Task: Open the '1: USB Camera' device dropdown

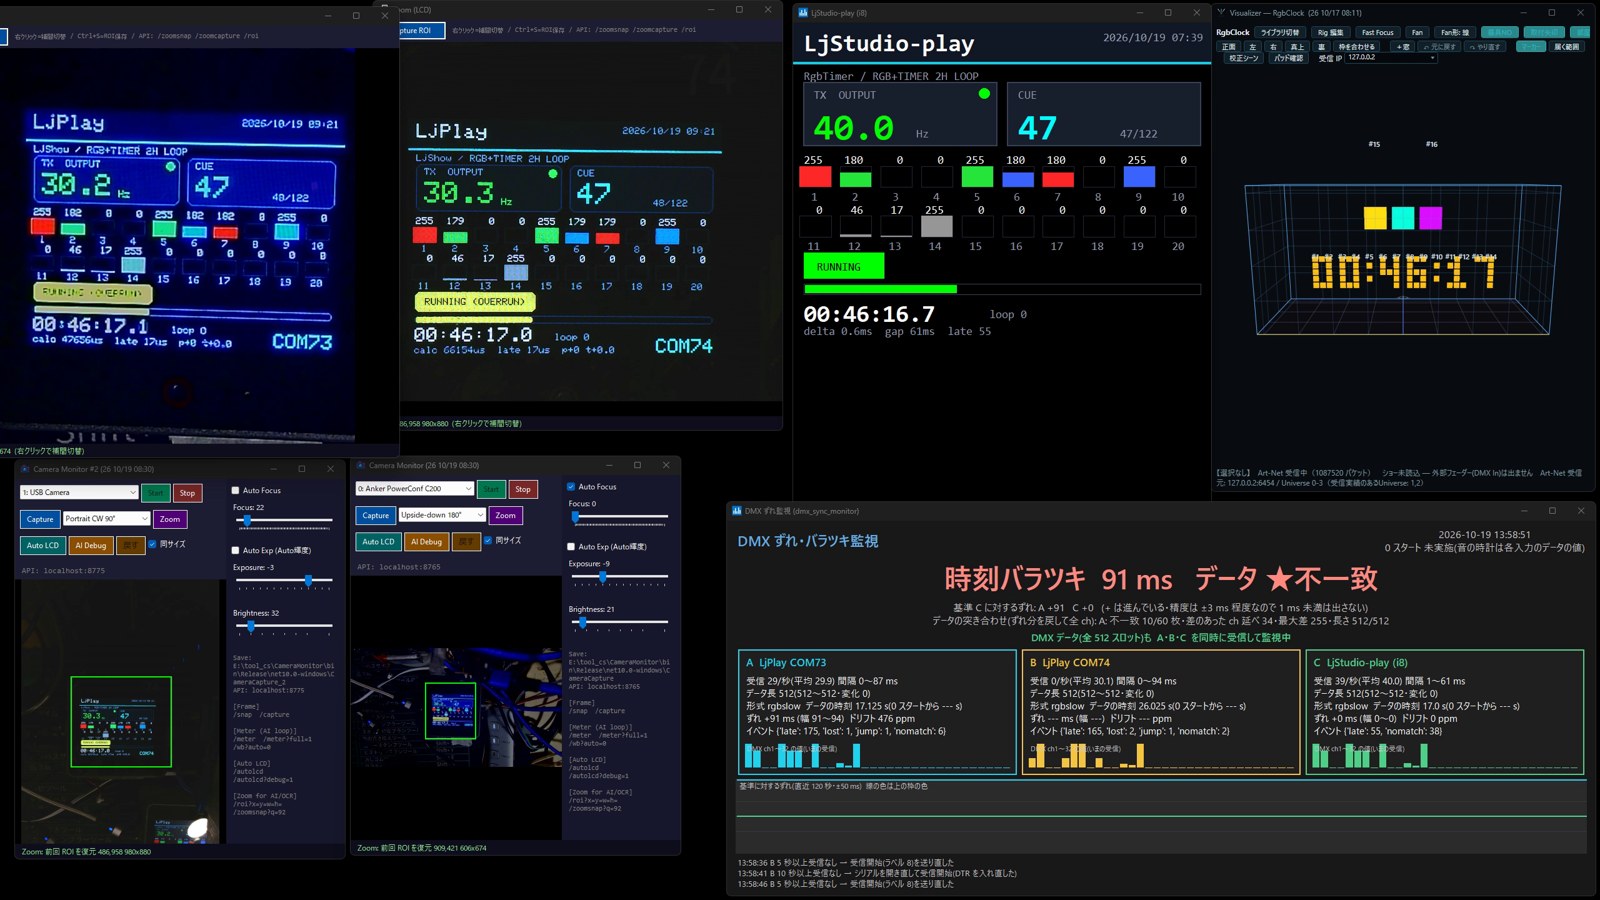Action: 79,492
